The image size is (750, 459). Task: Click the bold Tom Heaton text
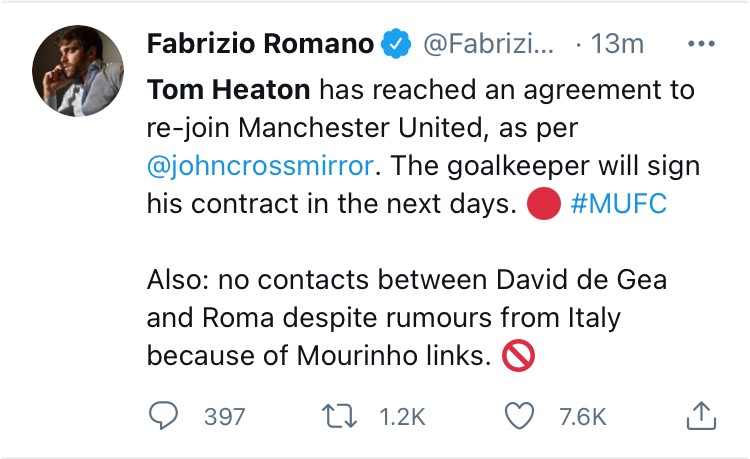(x=230, y=90)
